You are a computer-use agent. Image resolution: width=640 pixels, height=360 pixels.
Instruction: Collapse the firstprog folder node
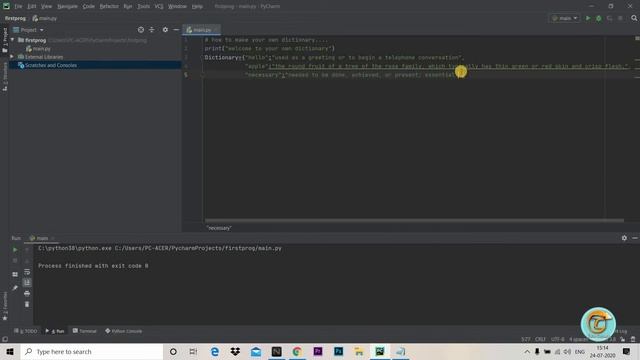13,40
